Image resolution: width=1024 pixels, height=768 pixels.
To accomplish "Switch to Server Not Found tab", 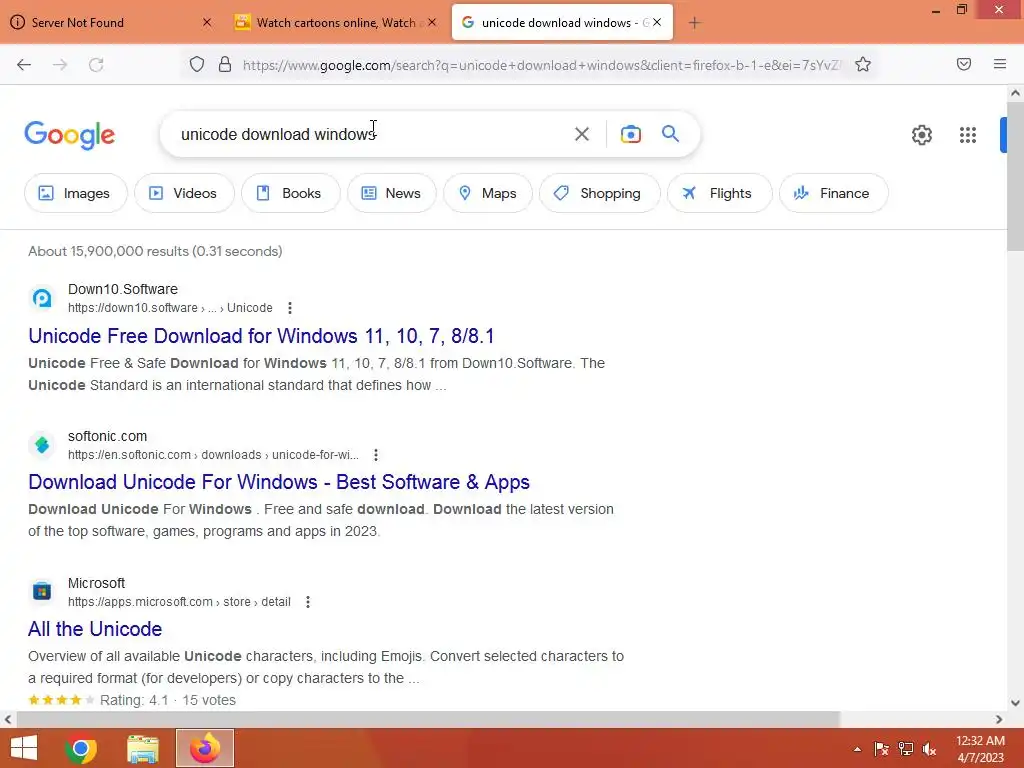I will (111, 23).
